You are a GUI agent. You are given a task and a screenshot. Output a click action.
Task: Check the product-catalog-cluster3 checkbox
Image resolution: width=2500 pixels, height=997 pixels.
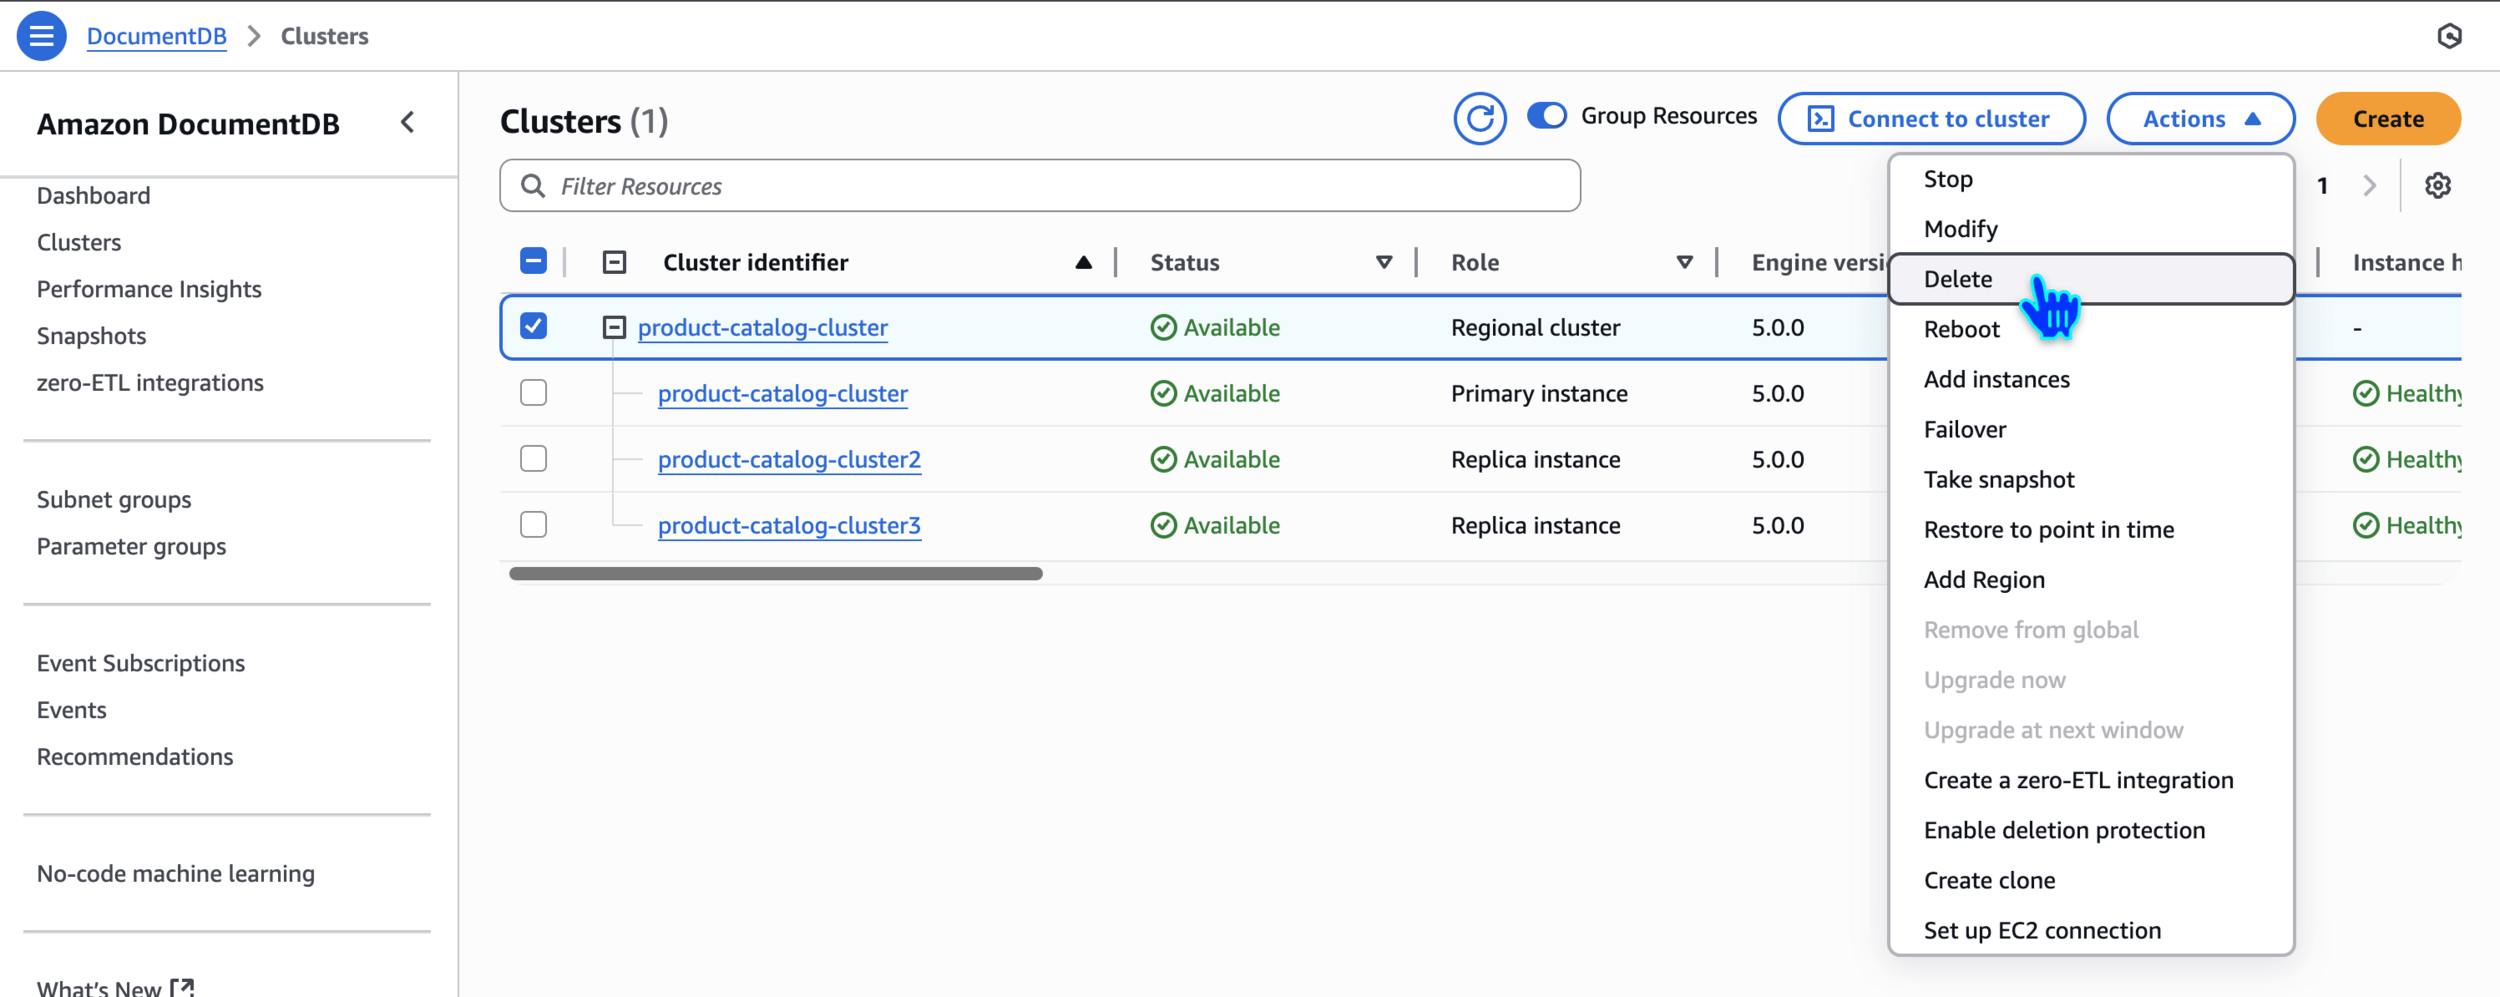534,524
